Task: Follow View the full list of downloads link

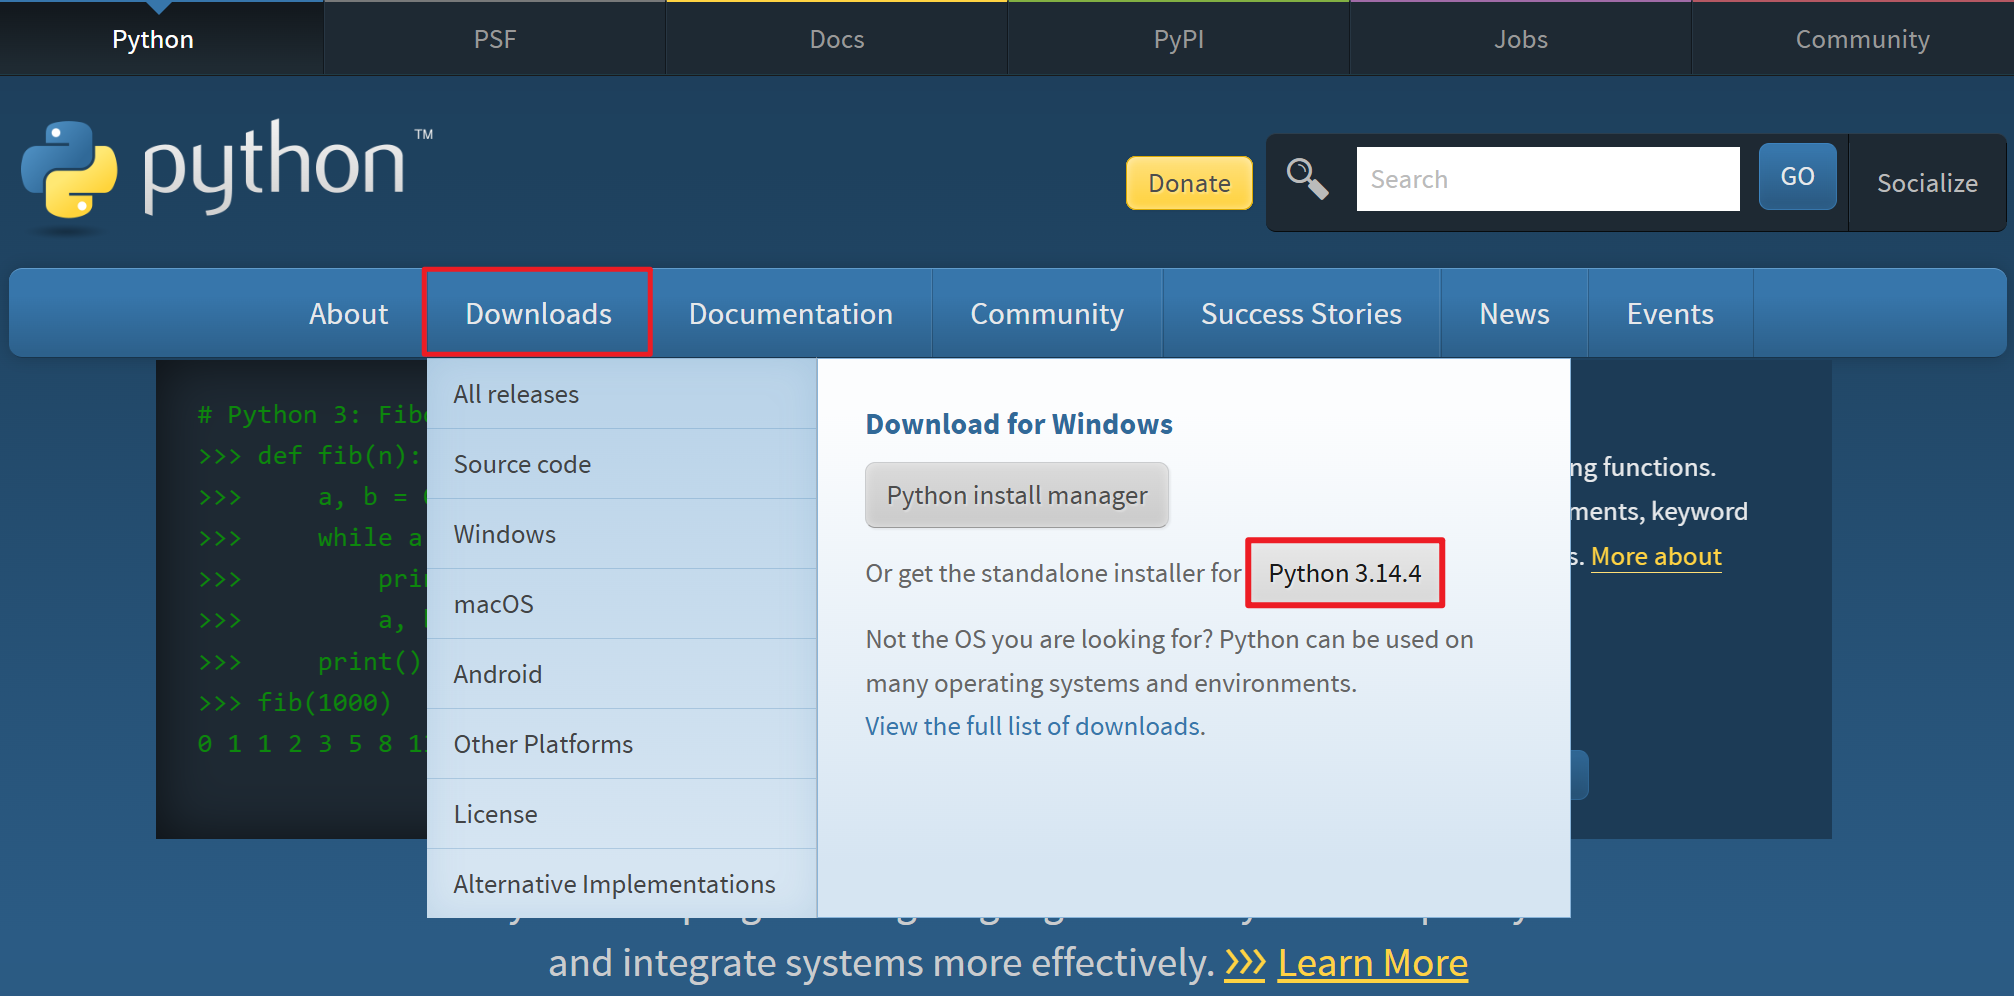Action: tap(1035, 726)
